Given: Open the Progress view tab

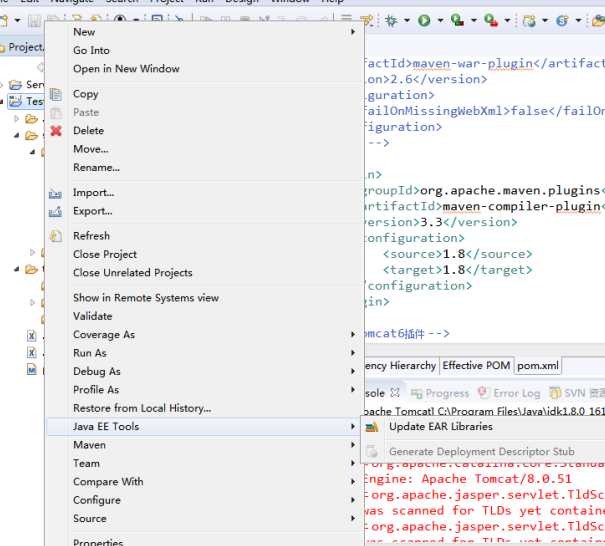Looking at the screenshot, I should 440,393.
